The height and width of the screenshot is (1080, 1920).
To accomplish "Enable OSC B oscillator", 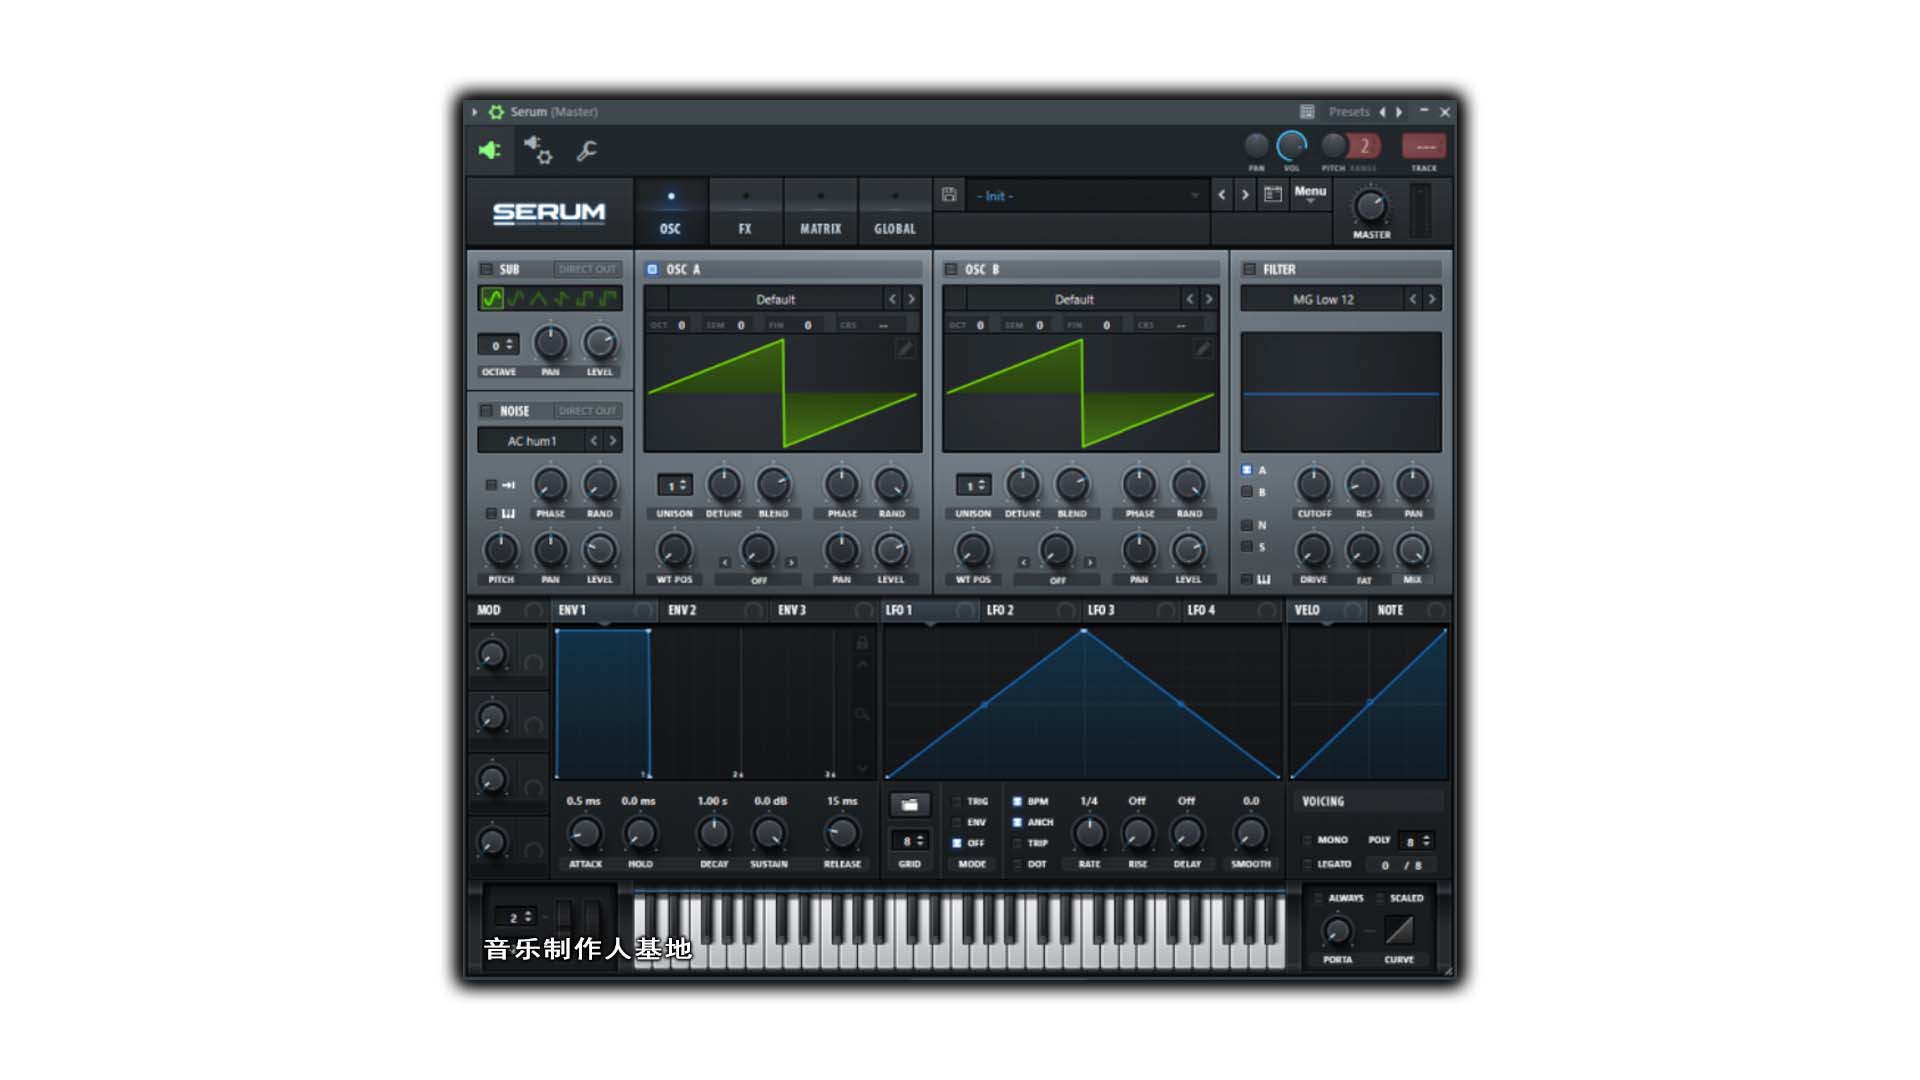I will coord(951,269).
